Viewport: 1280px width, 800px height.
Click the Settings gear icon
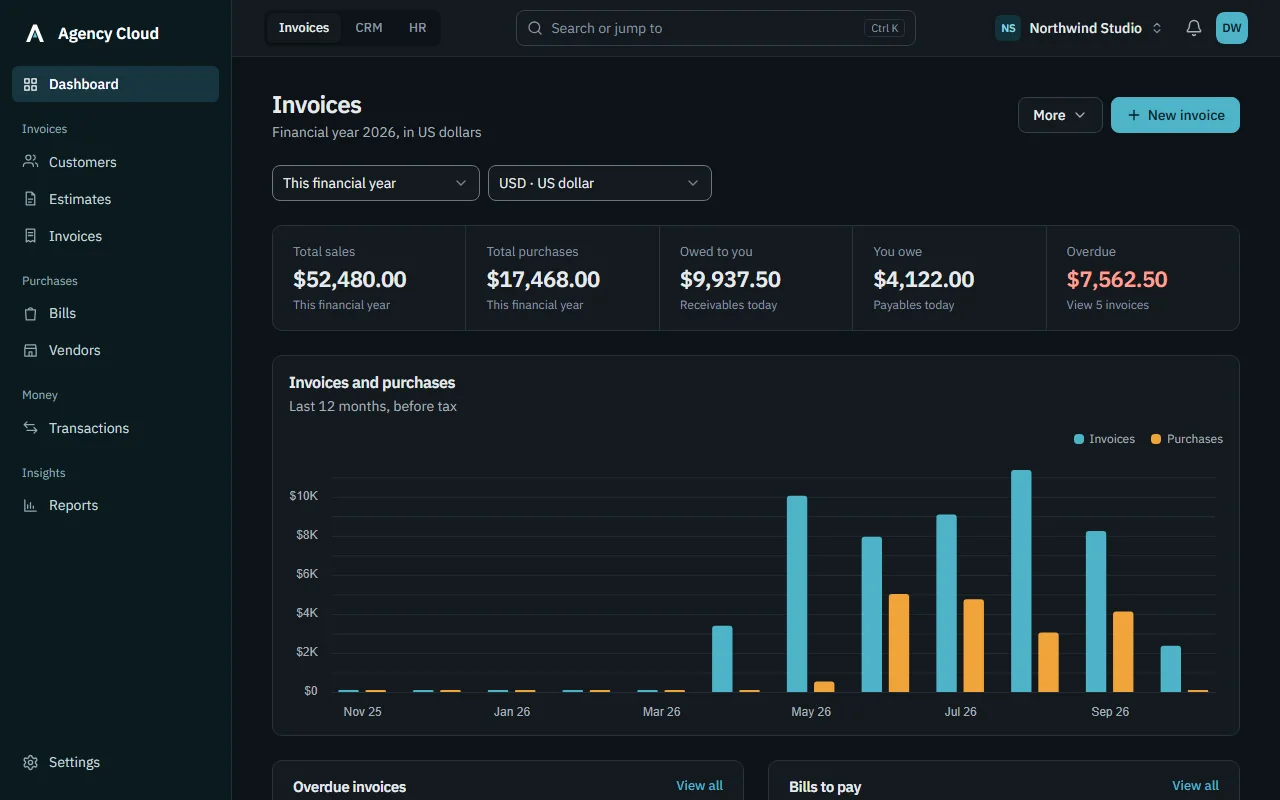click(30, 762)
